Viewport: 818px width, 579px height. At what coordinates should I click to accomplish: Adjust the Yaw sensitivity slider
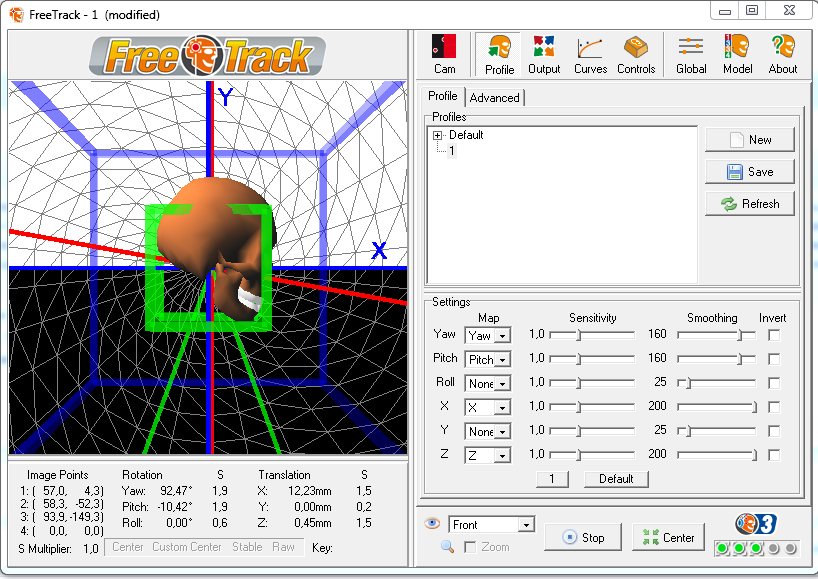click(x=592, y=335)
